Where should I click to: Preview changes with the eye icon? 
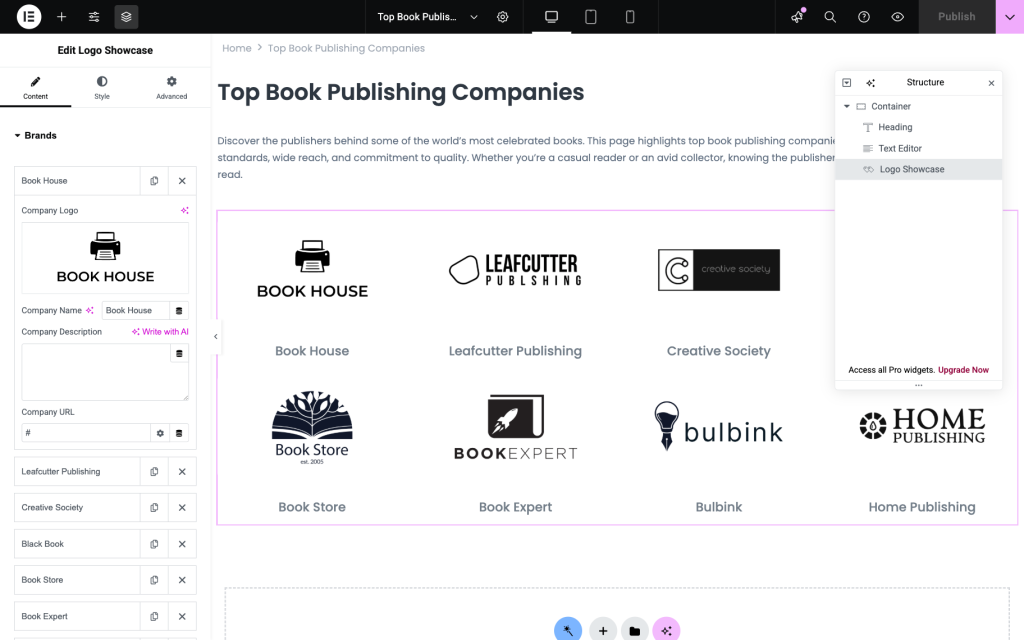[898, 17]
